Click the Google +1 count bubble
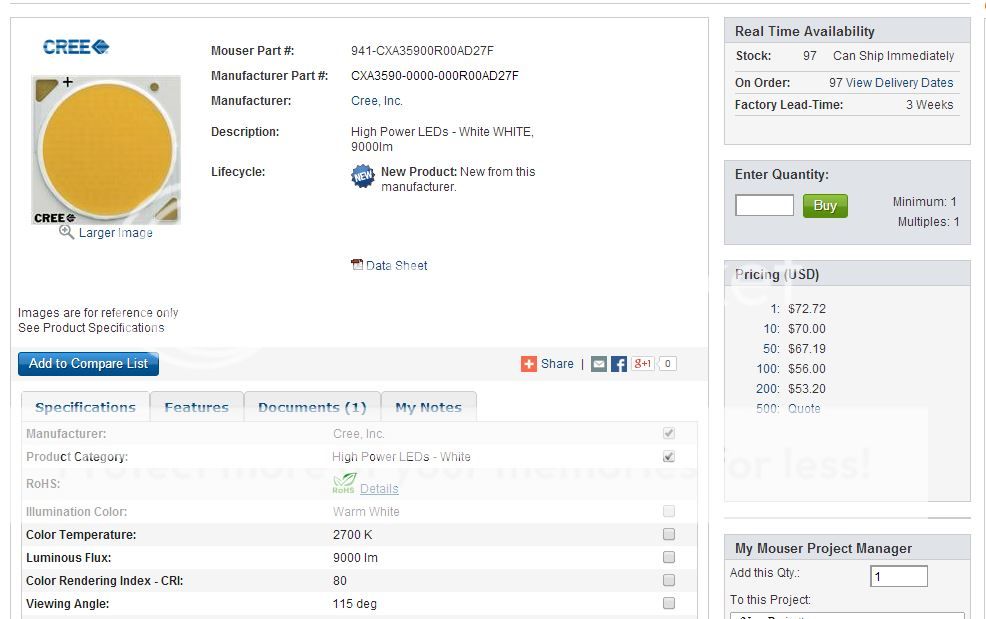The width and height of the screenshot is (986, 619). click(x=667, y=363)
